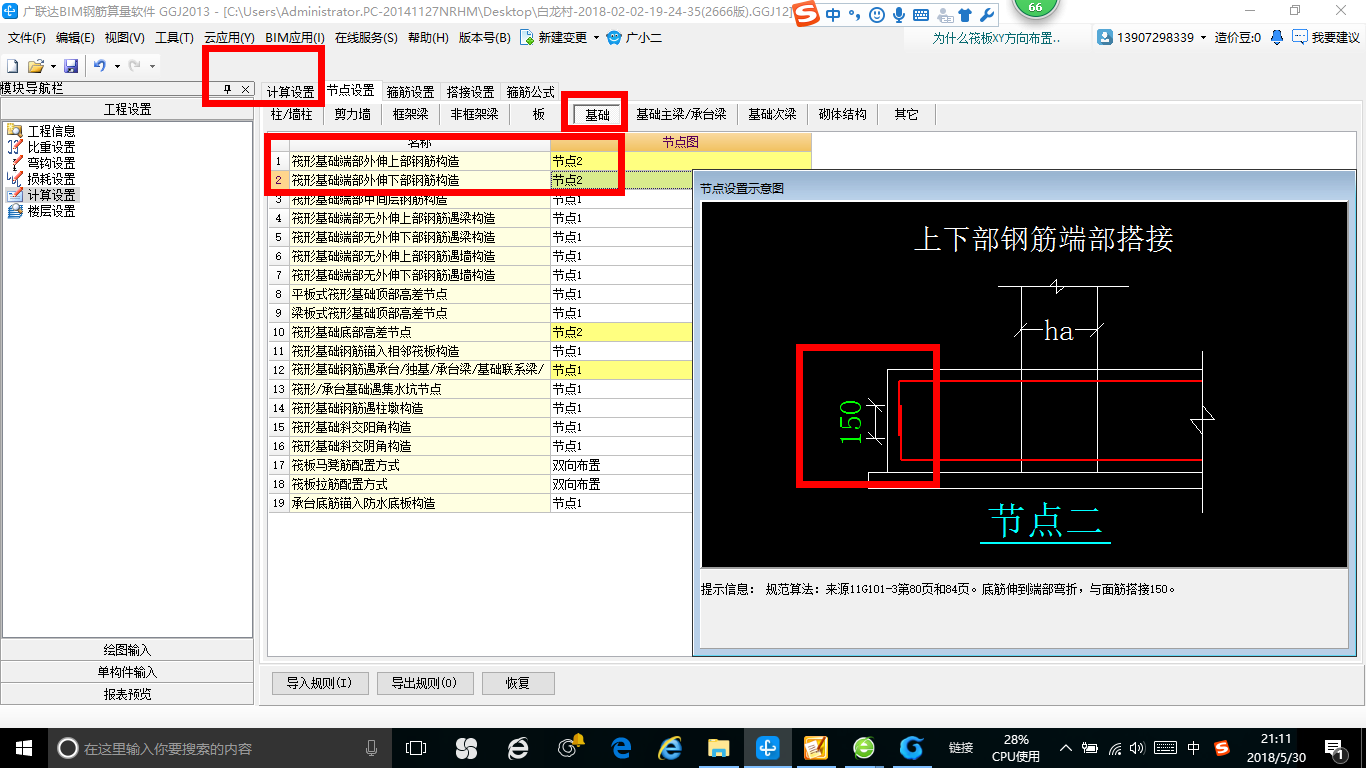Open the 帮助(H) menu
This screenshot has height=768, width=1366.
(x=428, y=38)
